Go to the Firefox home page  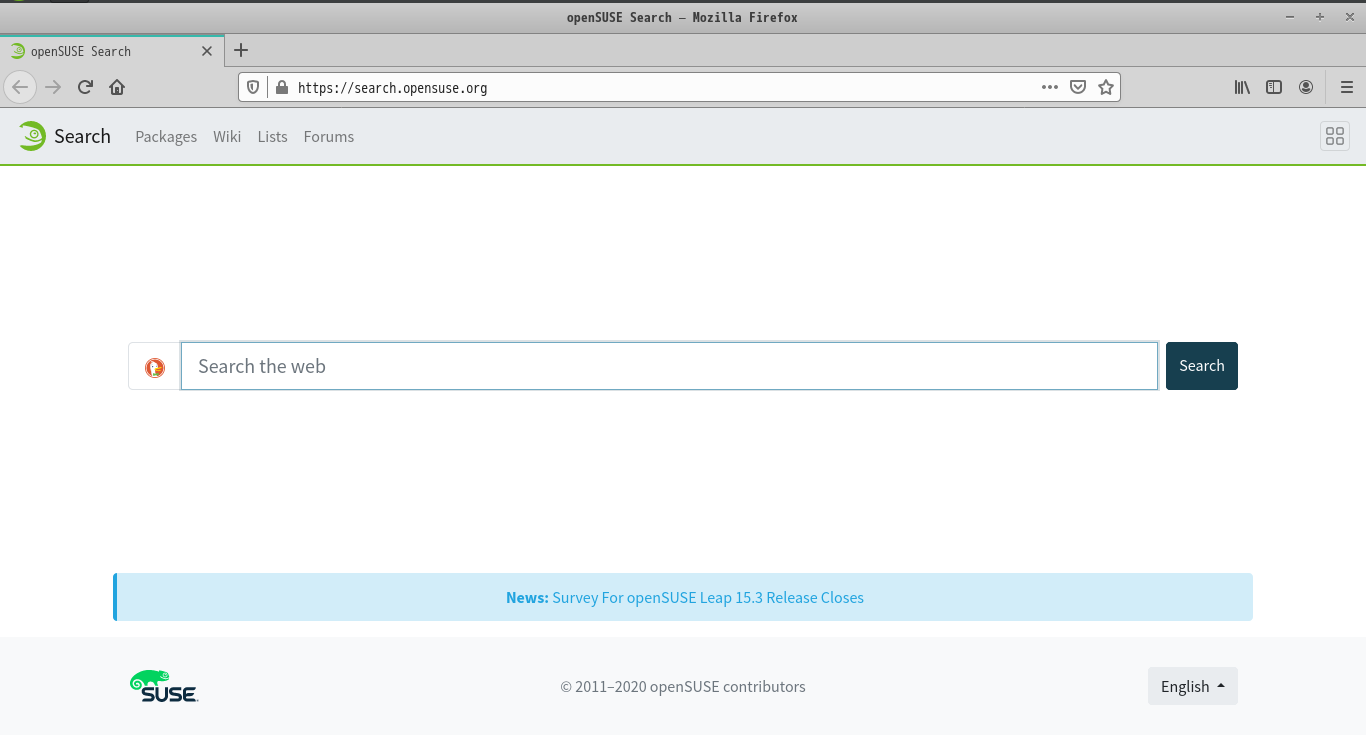coord(117,87)
